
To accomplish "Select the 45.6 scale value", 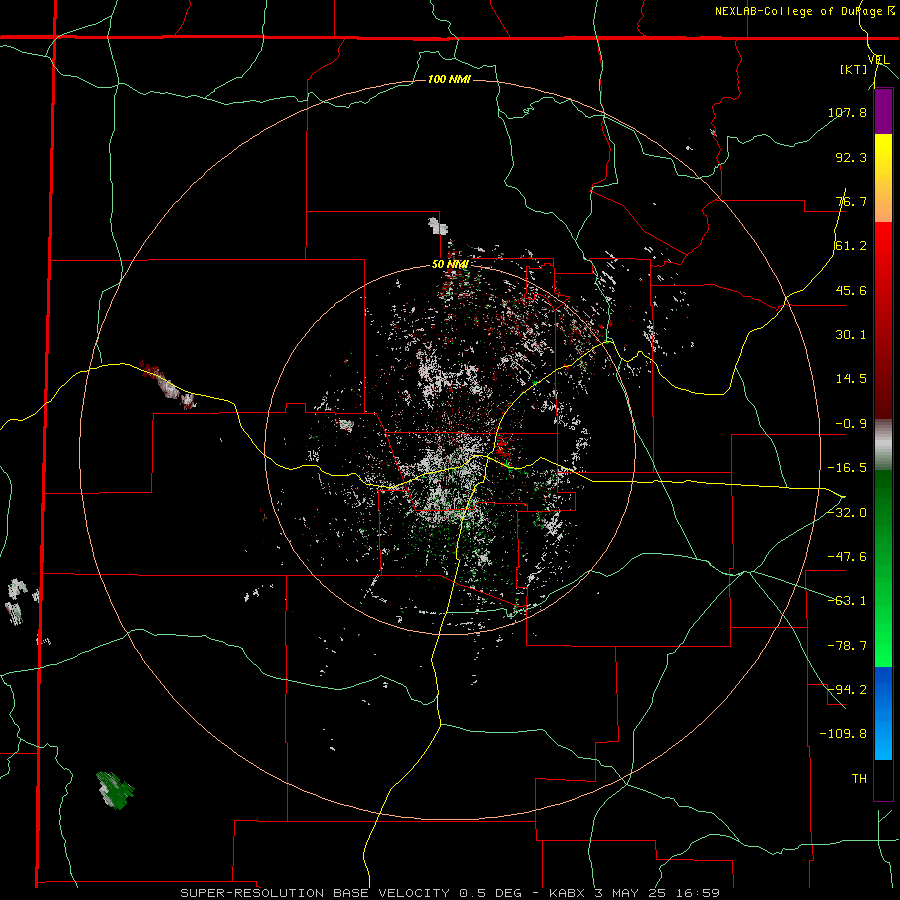I will click(851, 290).
